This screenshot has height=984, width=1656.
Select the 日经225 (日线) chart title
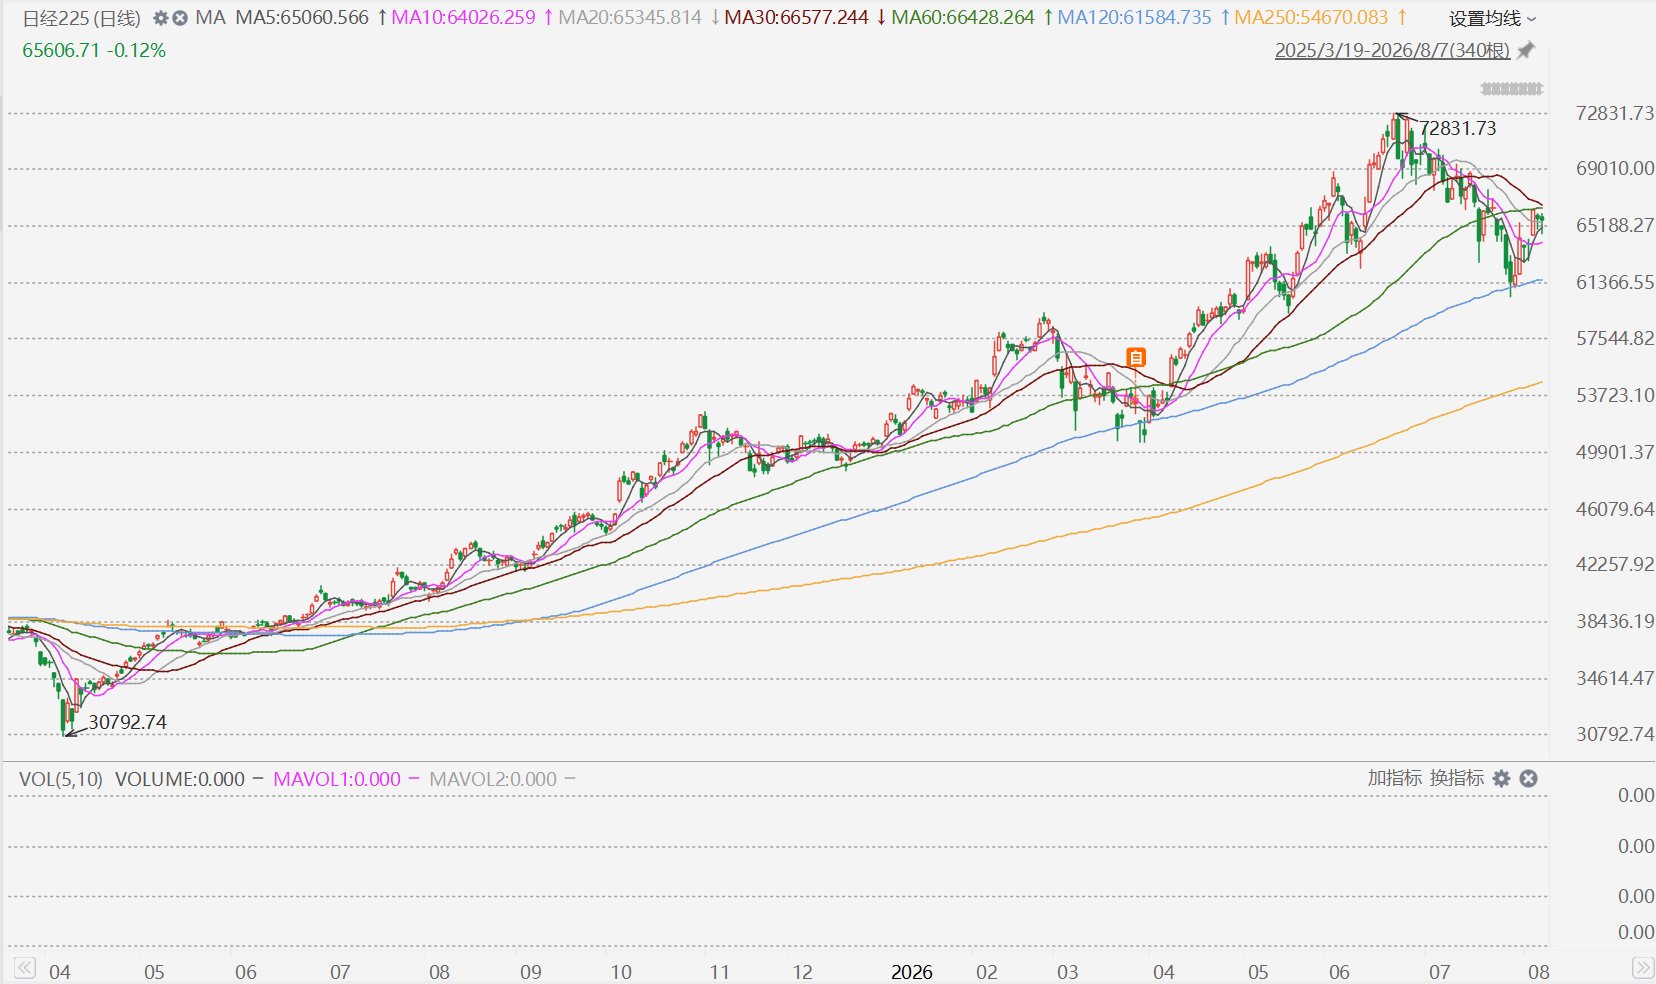pyautogui.click(x=82, y=18)
